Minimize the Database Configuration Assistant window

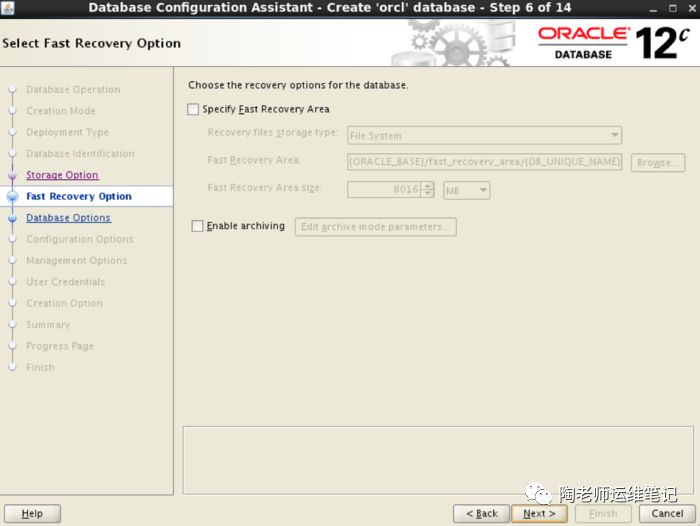653,8
